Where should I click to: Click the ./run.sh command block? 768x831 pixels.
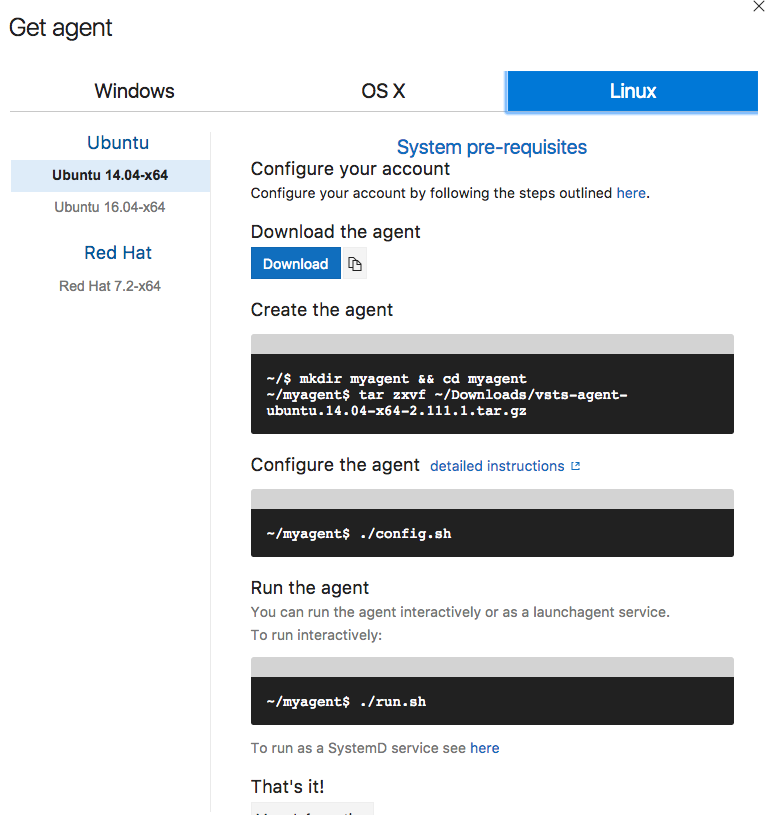point(492,701)
